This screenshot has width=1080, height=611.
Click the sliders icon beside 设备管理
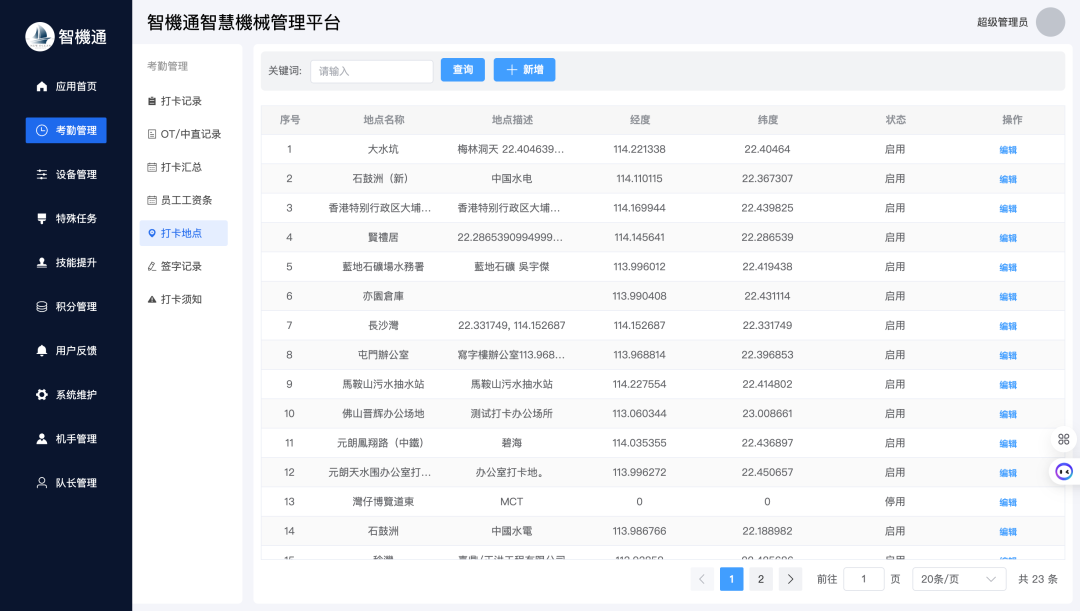tap(42, 174)
